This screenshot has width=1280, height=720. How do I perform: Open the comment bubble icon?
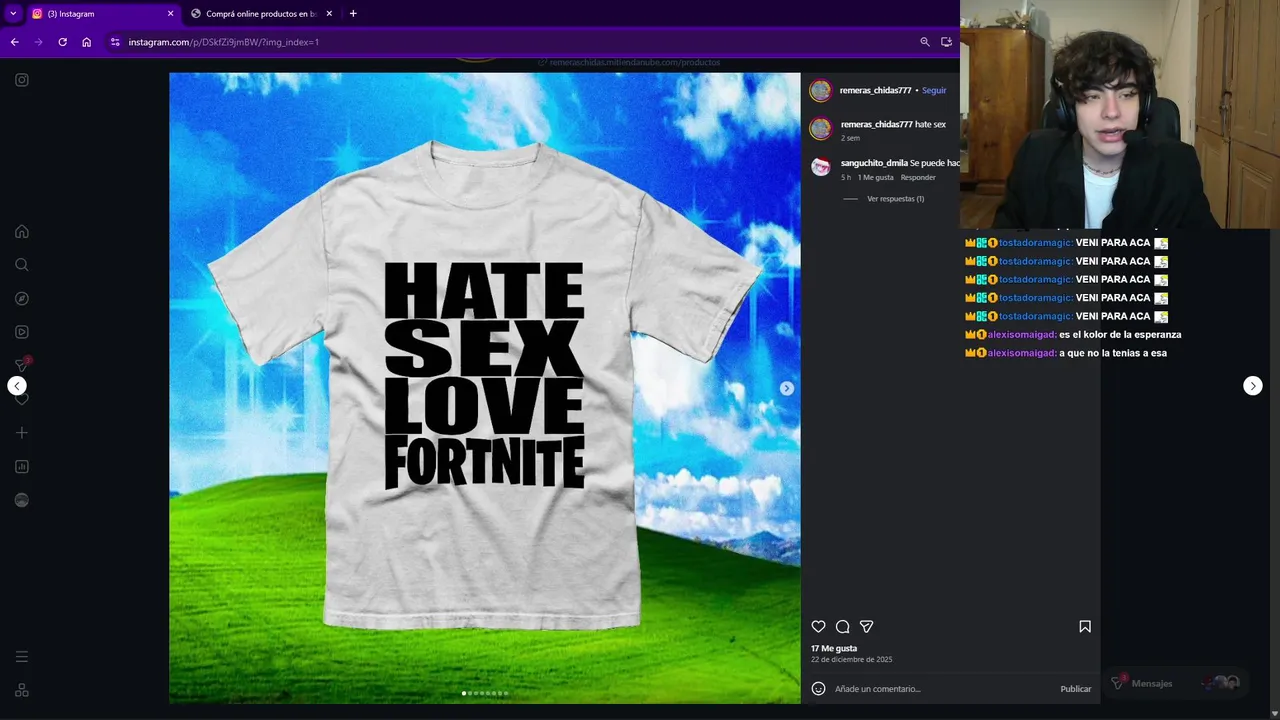(x=843, y=626)
